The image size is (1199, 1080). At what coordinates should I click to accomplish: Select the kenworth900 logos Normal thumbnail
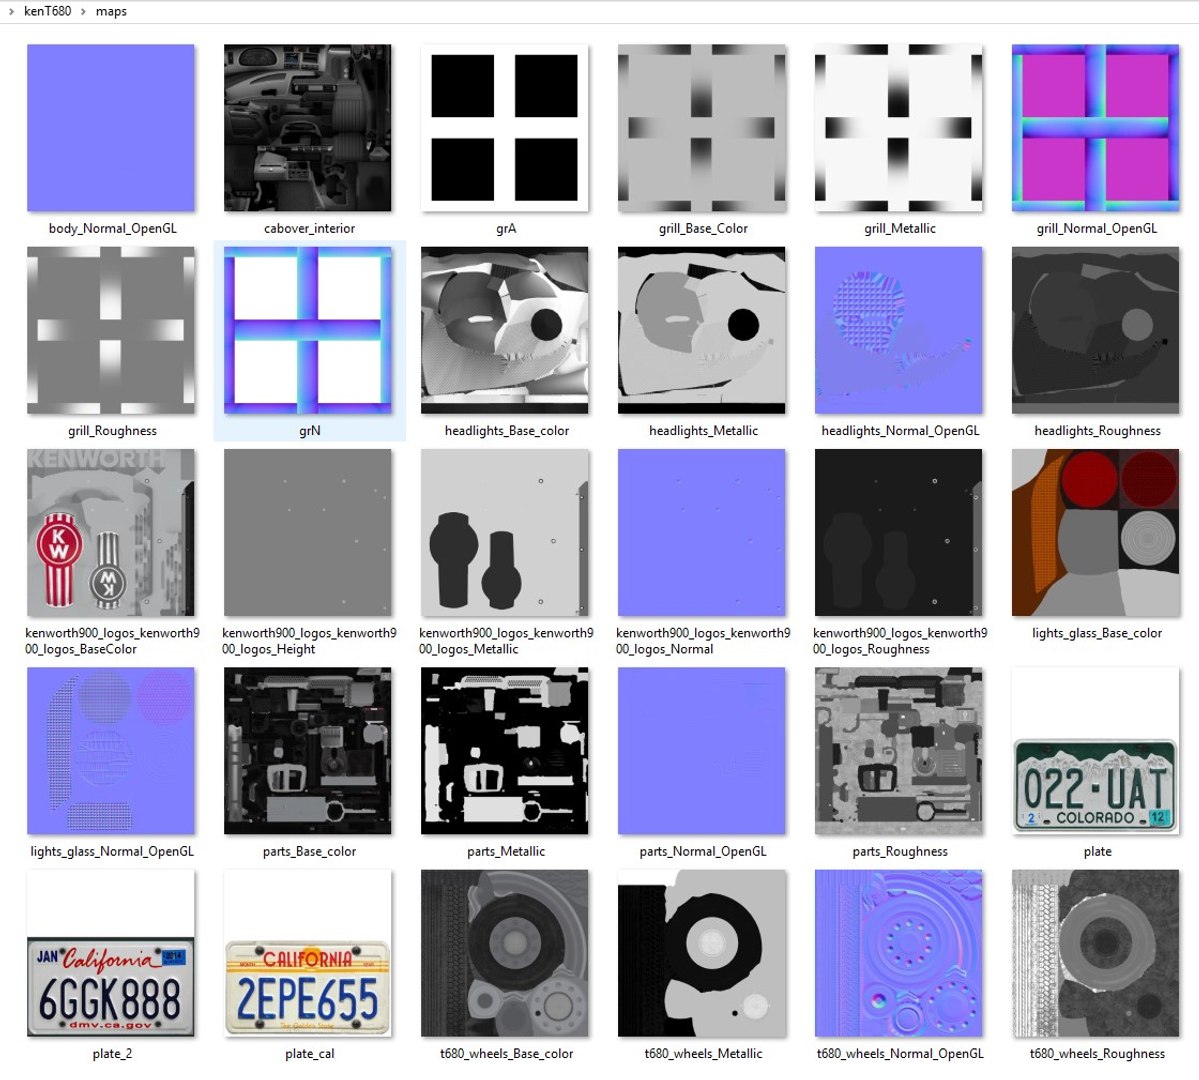702,532
